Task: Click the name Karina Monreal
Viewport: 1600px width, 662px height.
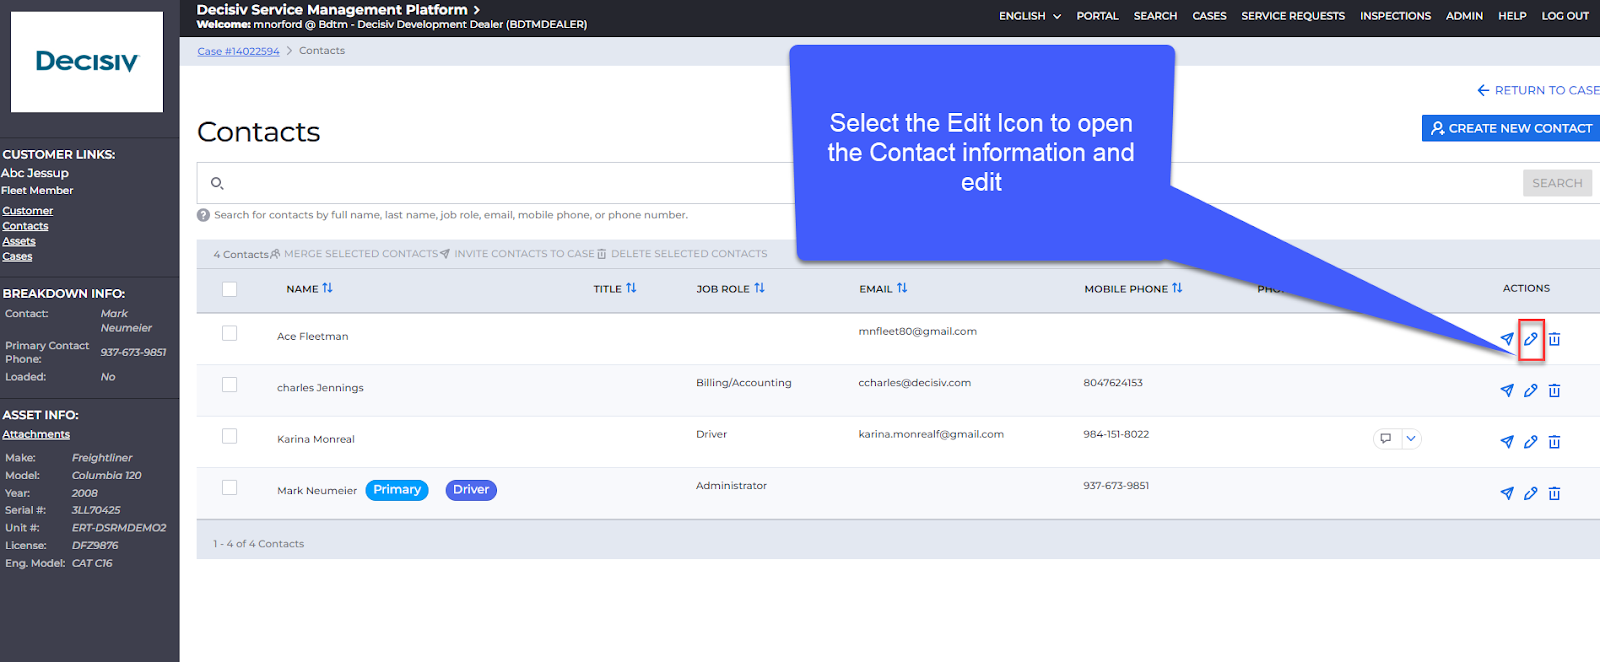Action: pos(316,439)
